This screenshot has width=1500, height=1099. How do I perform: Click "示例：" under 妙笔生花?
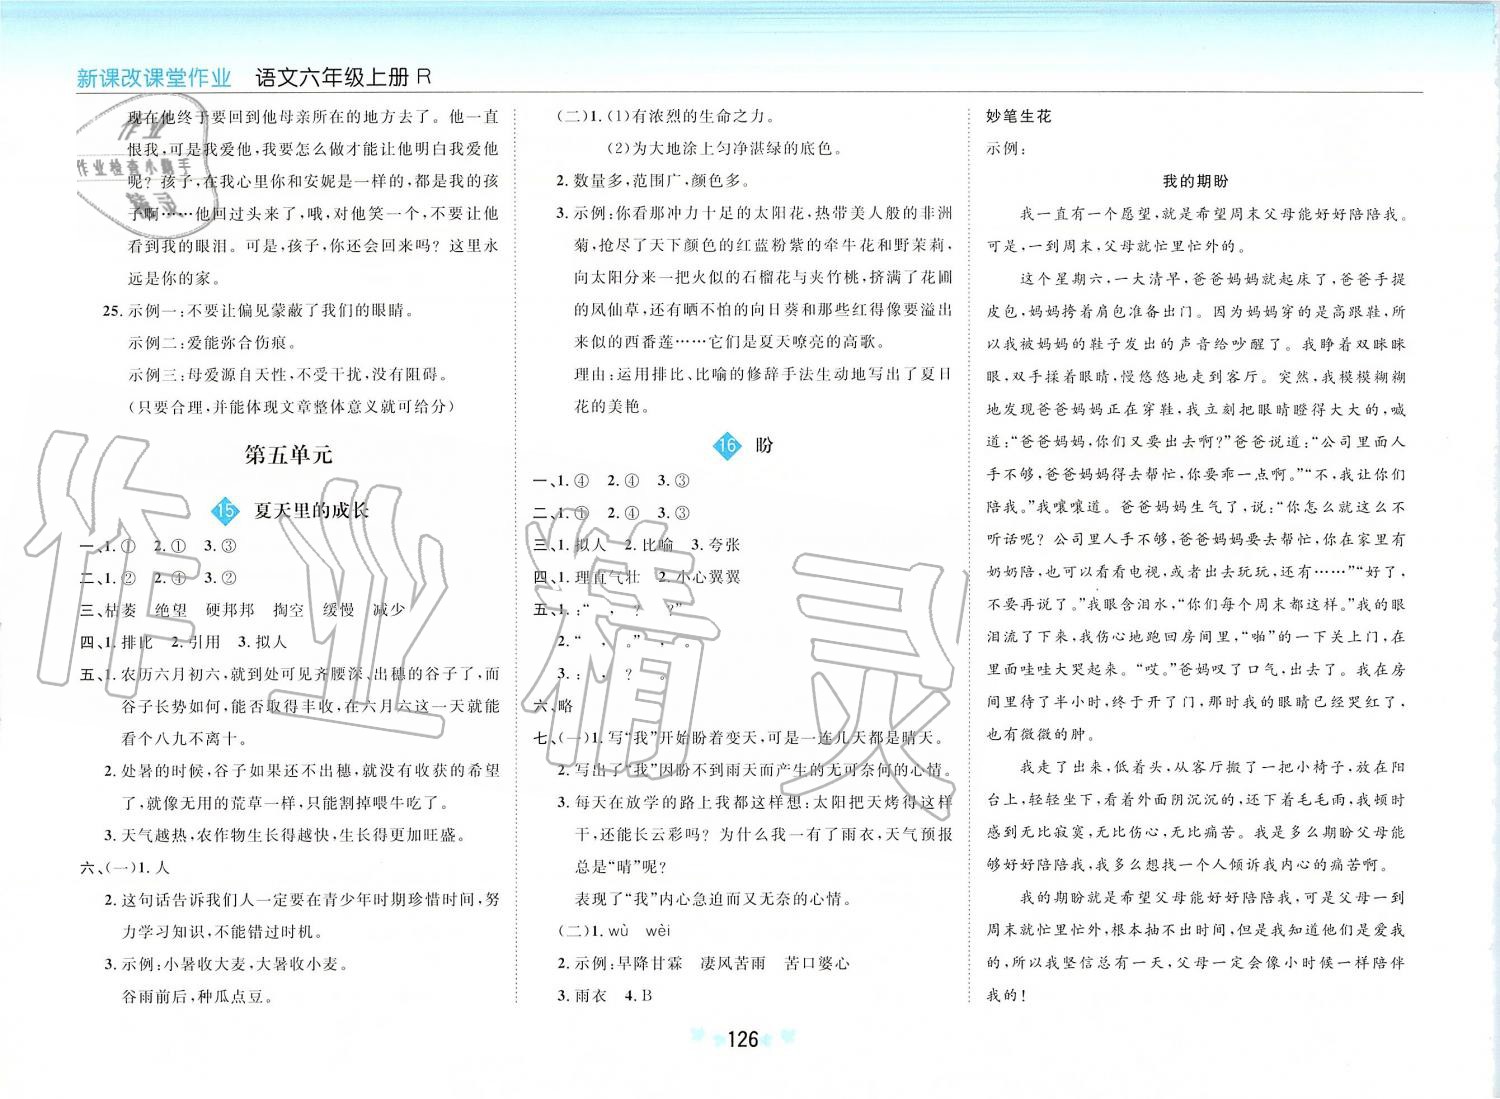point(1005,148)
